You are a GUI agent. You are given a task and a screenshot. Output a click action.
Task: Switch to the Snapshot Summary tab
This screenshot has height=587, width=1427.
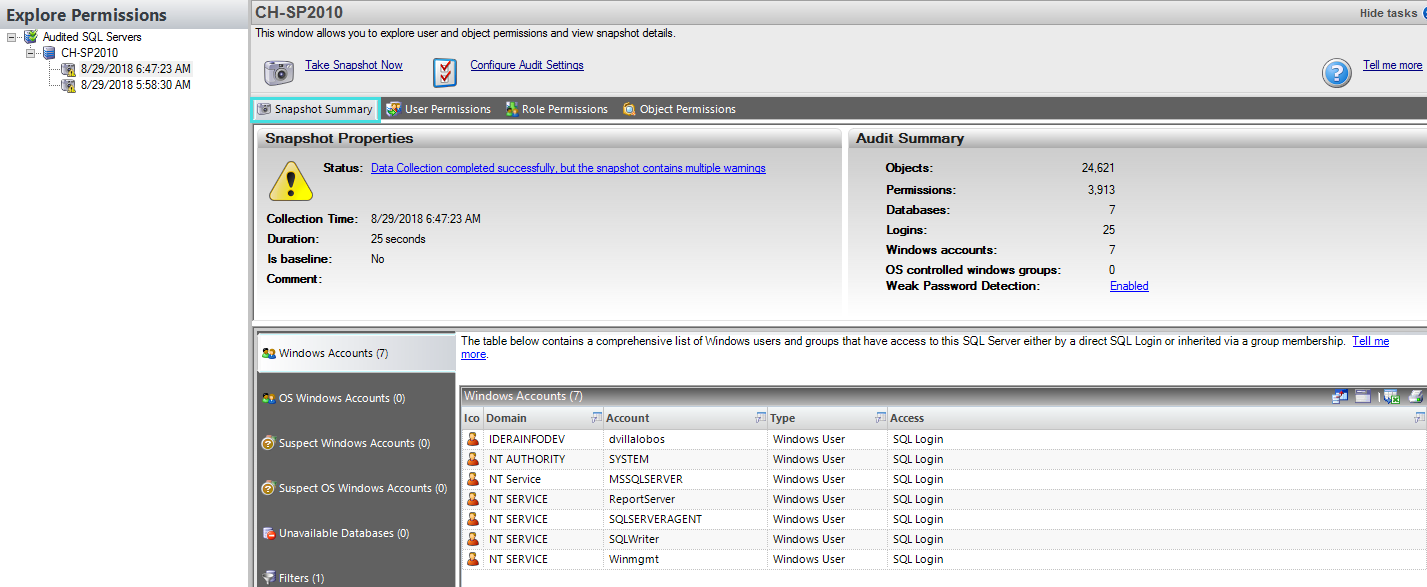click(315, 109)
